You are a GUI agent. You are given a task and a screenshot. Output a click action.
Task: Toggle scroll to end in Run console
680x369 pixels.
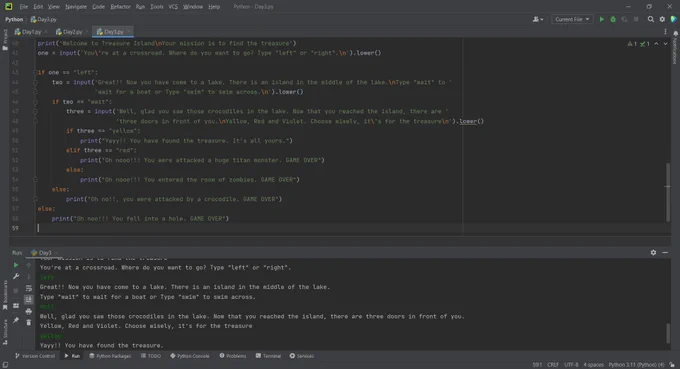coord(29,299)
